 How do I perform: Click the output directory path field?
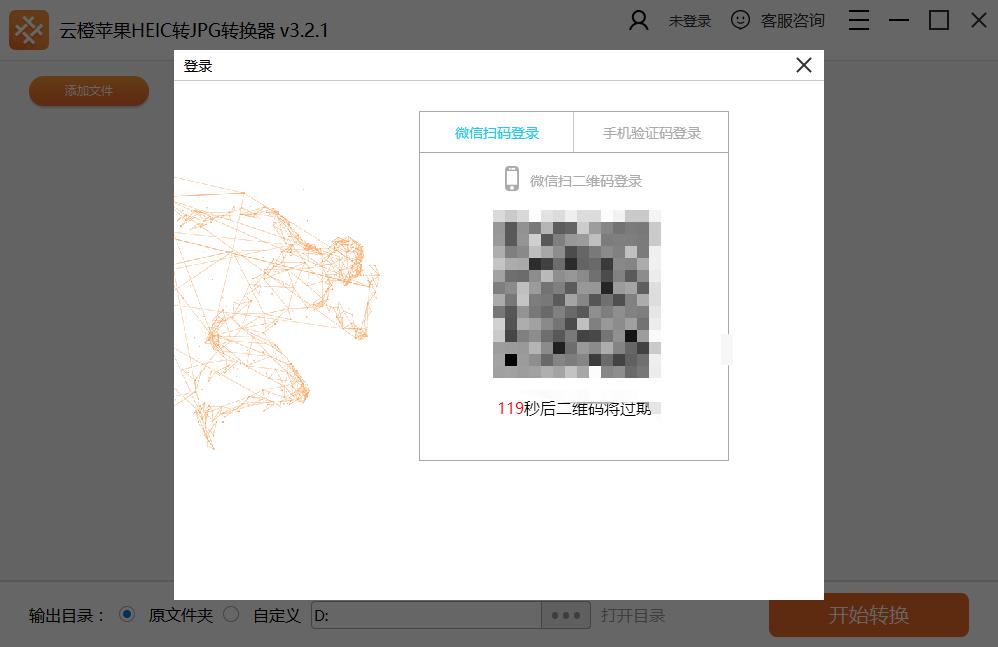point(426,615)
